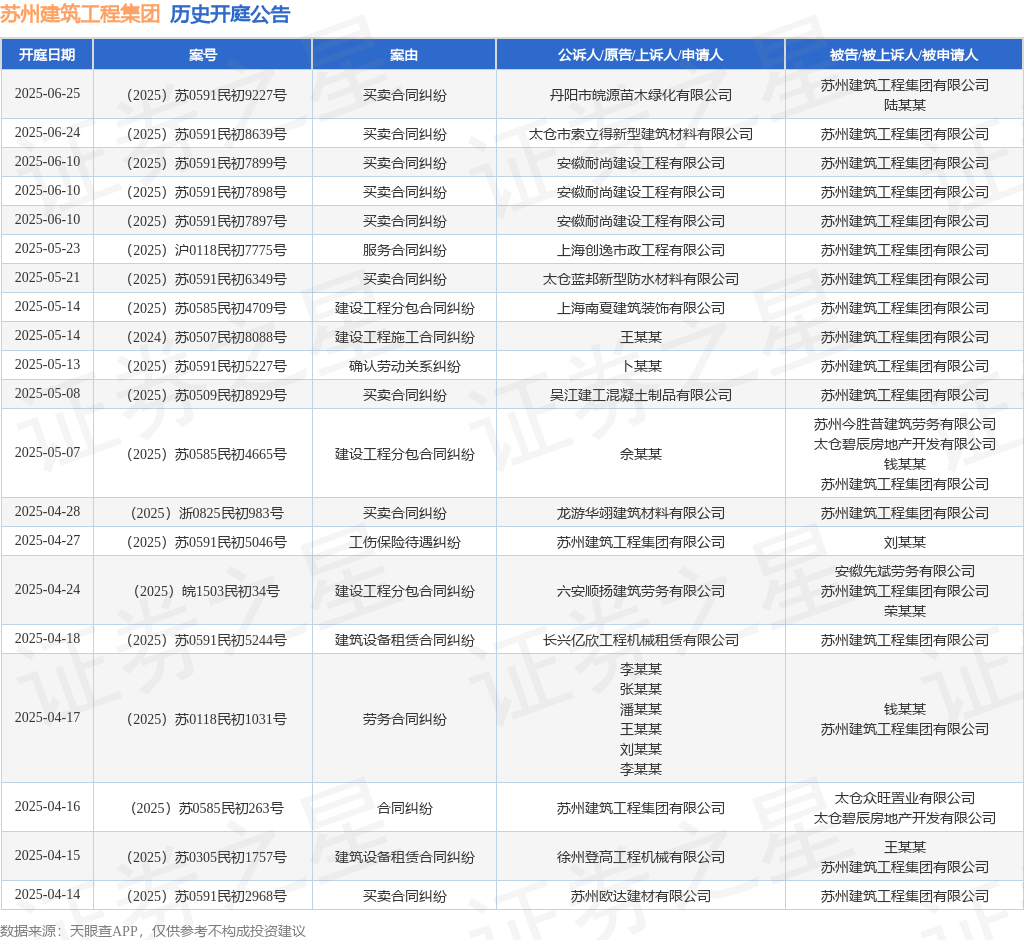
Task: Click case number 苏0585民初4665号
Action: 206,455
